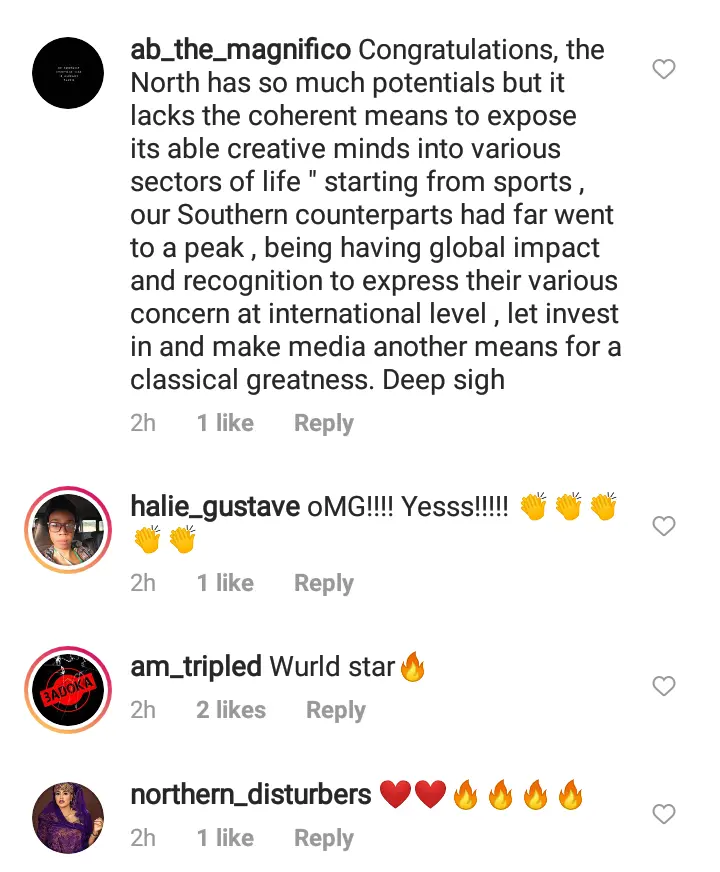This screenshot has width=720, height=872.
Task: Open am_tripled's story via the ringed avatar
Action: click(68, 690)
